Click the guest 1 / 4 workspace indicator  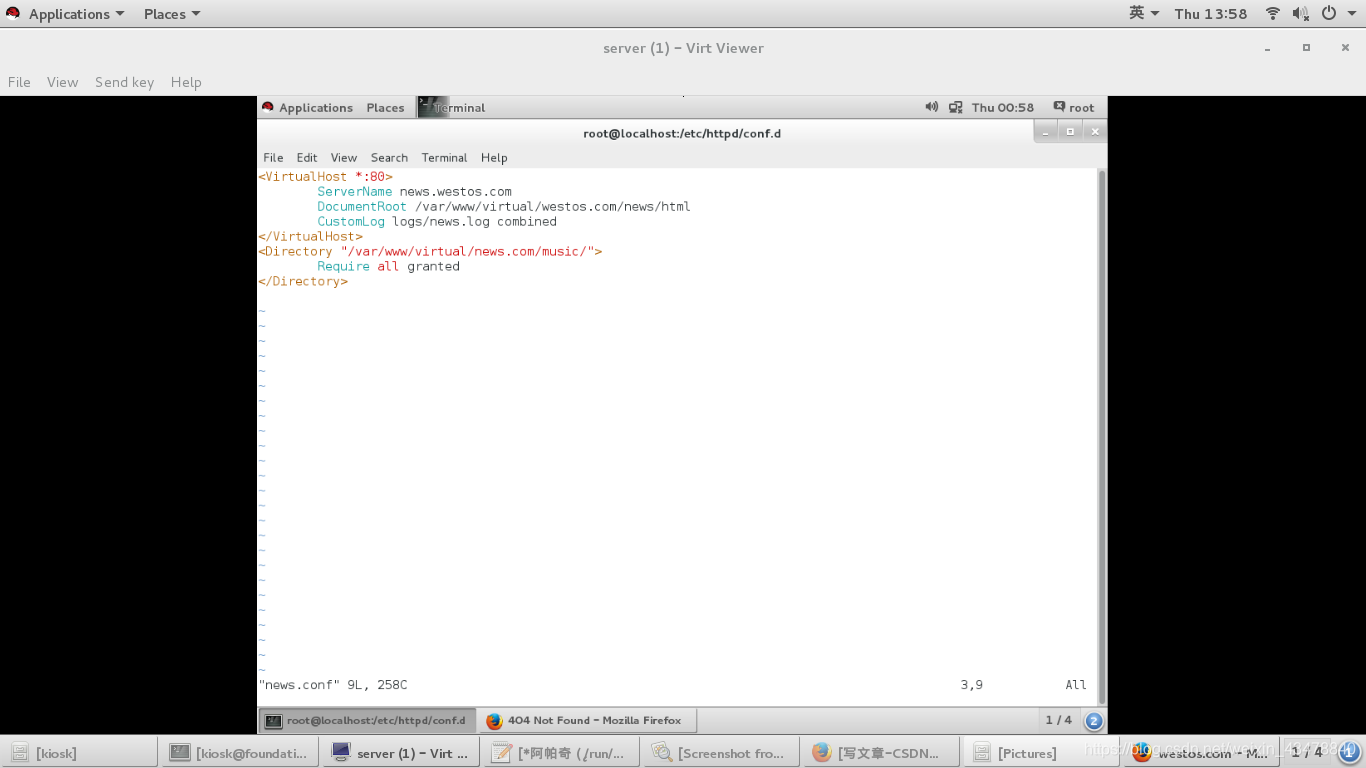1058,720
